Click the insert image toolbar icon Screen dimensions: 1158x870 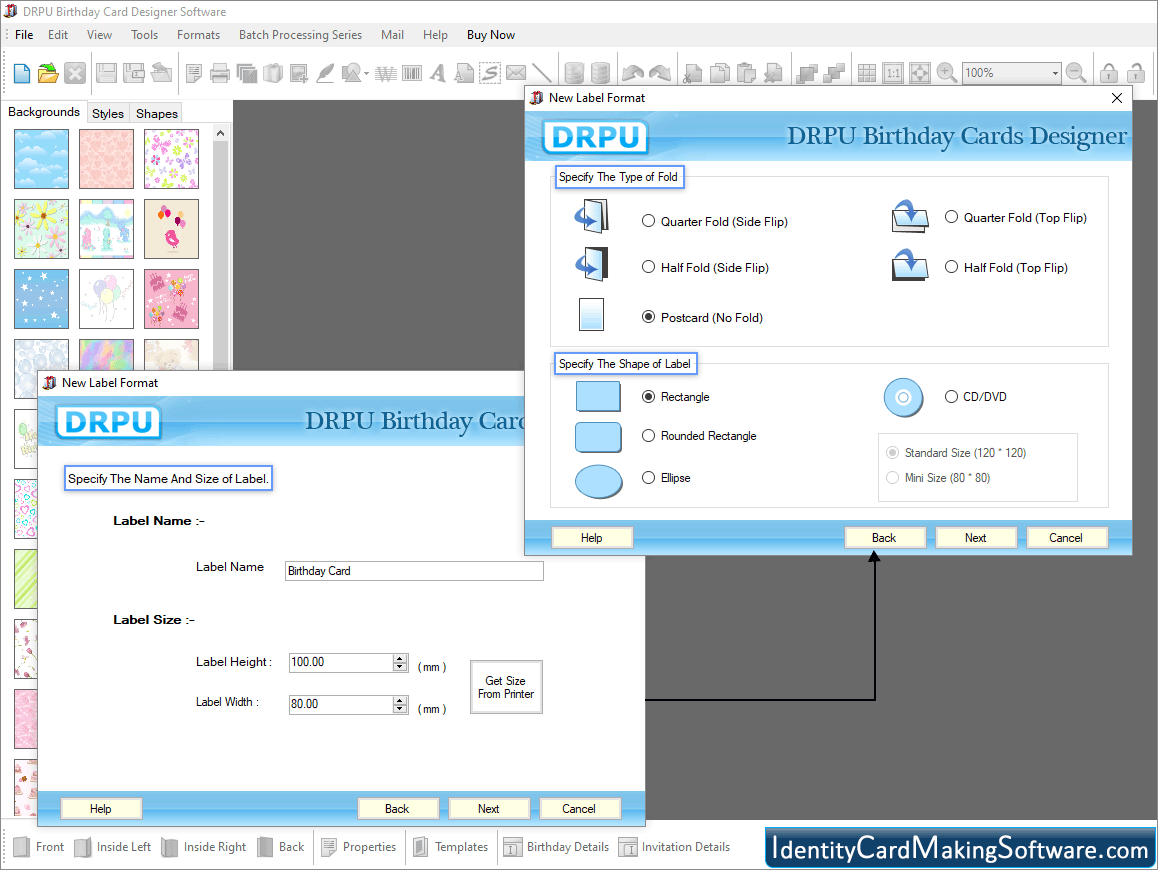pos(299,73)
